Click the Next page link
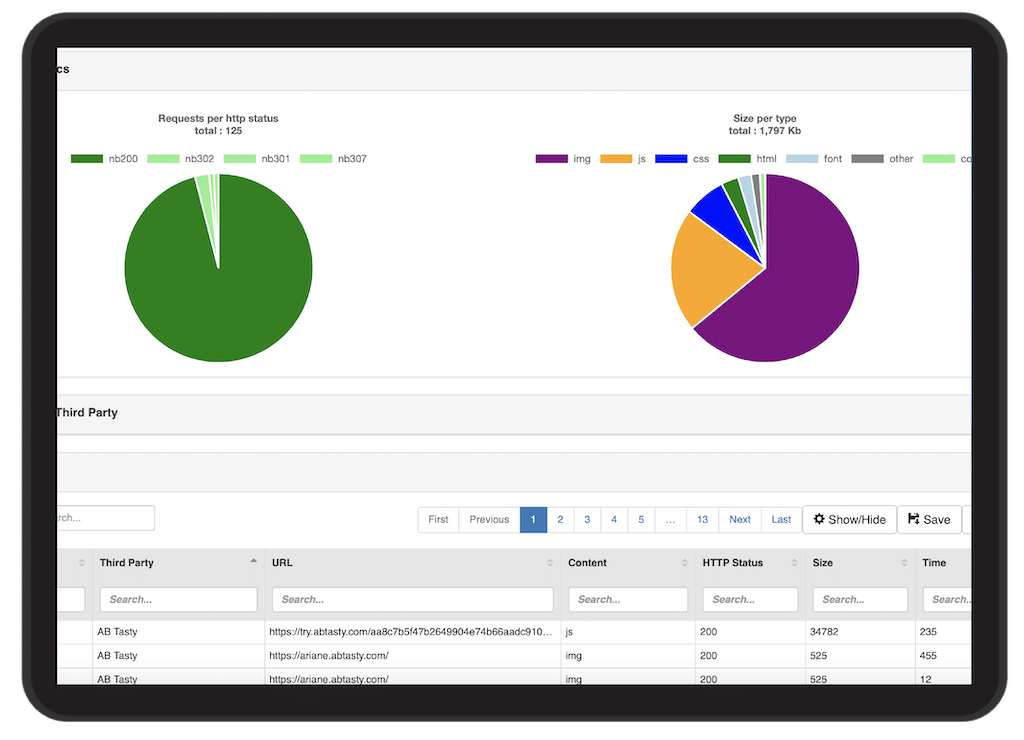Image resolution: width=1024 pixels, height=740 pixels. pos(740,520)
